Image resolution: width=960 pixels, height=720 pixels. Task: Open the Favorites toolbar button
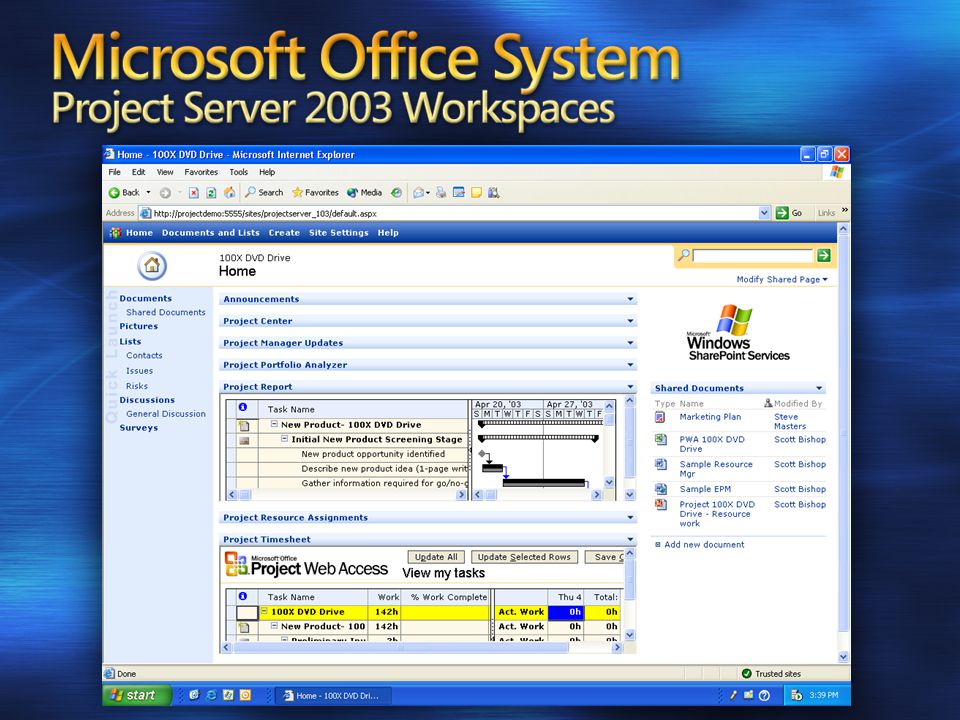click(x=315, y=192)
